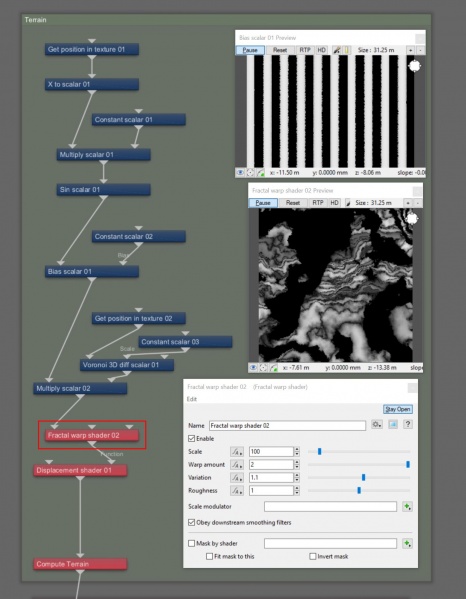
Task: Click Pause in Fractal warp shader Preview
Action: (x=263, y=203)
